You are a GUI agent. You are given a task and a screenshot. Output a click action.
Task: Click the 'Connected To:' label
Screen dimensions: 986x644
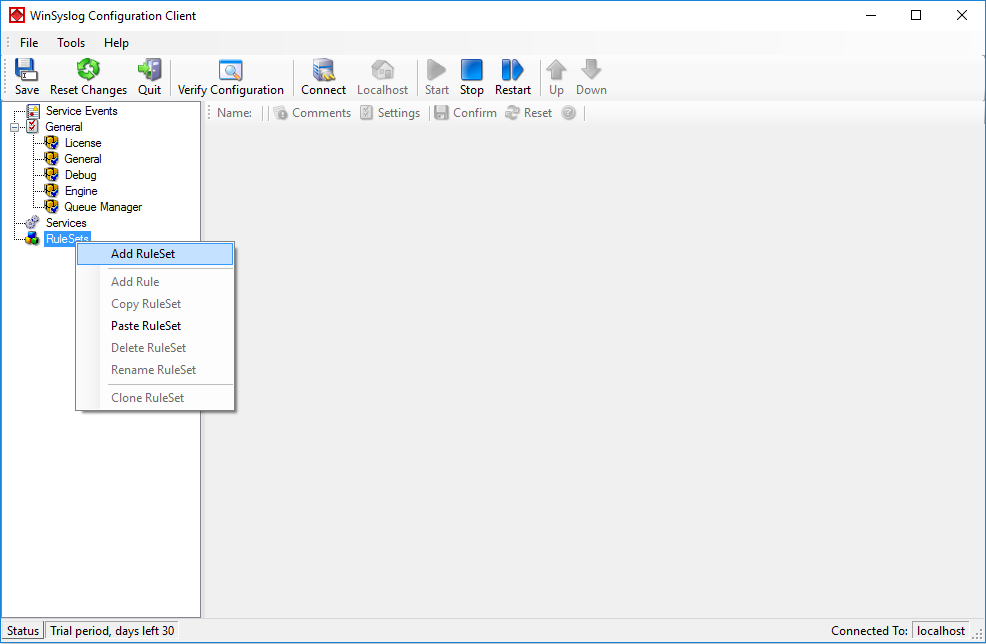(x=869, y=631)
